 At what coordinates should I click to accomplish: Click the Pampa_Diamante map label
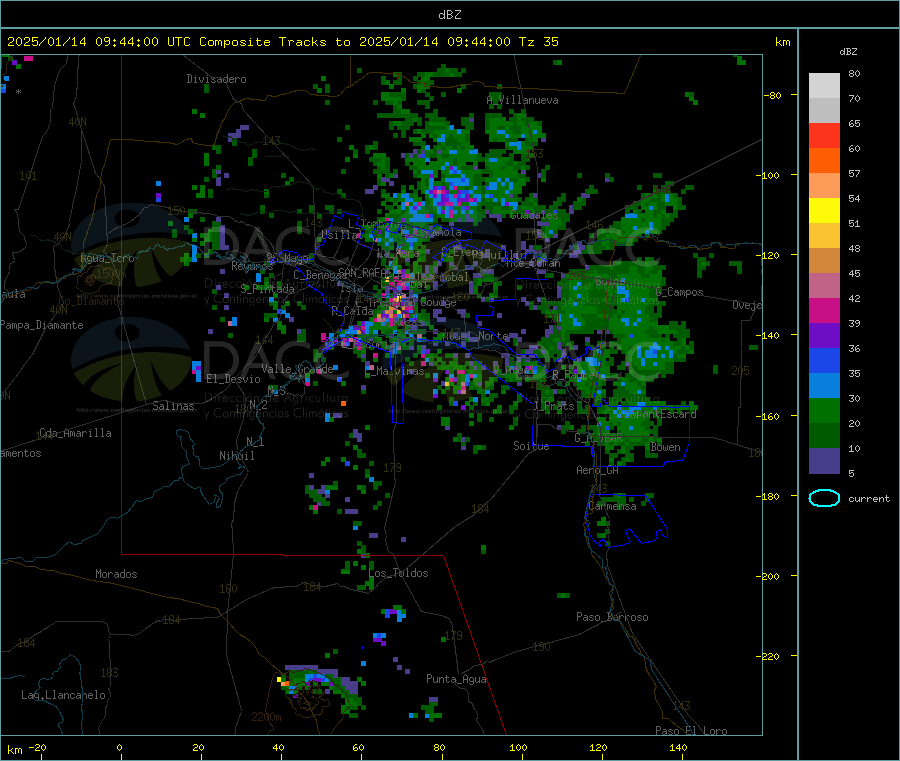[x=42, y=325]
